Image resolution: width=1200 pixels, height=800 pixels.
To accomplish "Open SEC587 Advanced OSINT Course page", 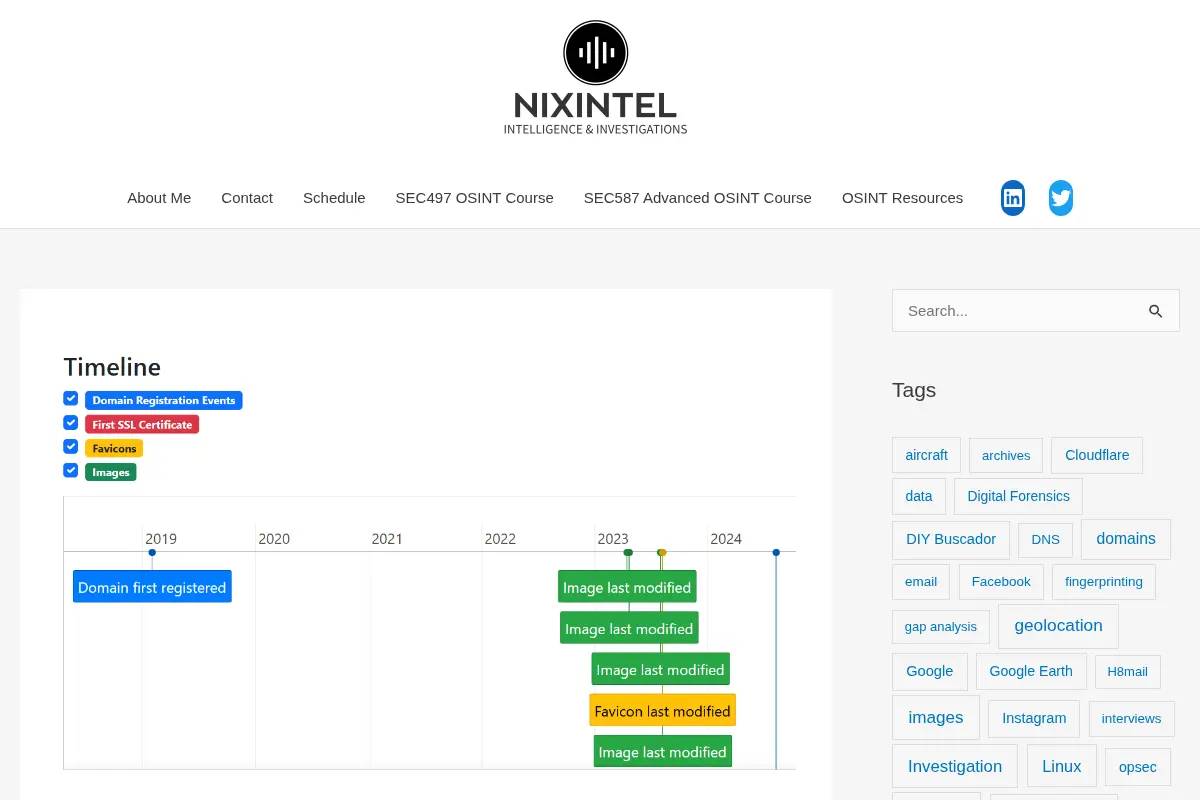I will click(x=698, y=198).
